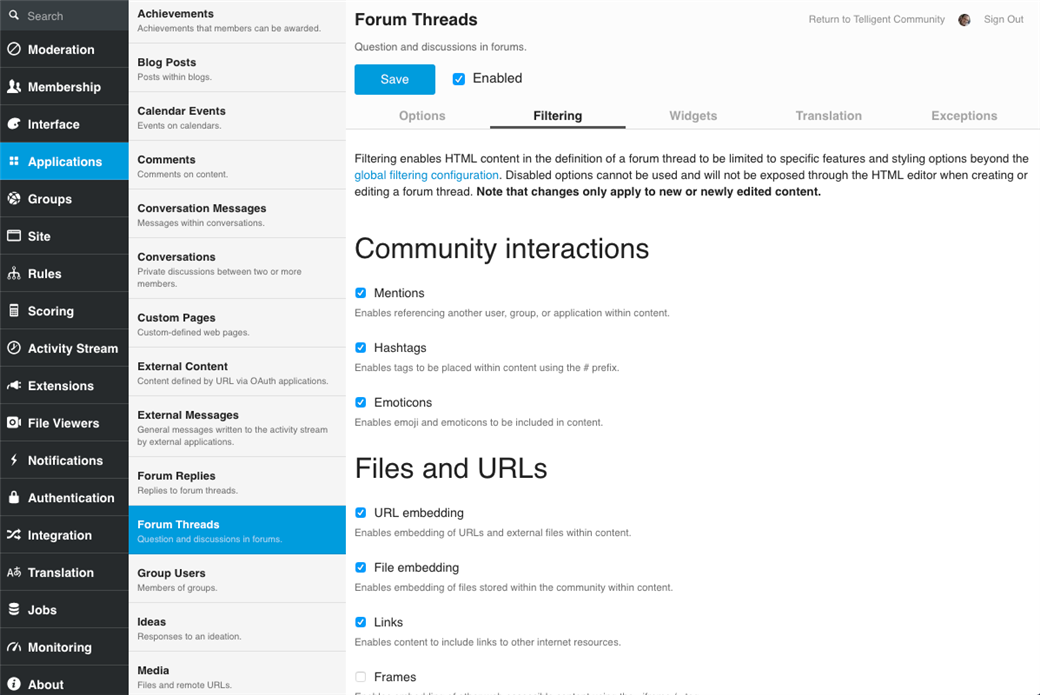Click the Rules hierarchy icon
This screenshot has width=1040, height=695.
14,273
